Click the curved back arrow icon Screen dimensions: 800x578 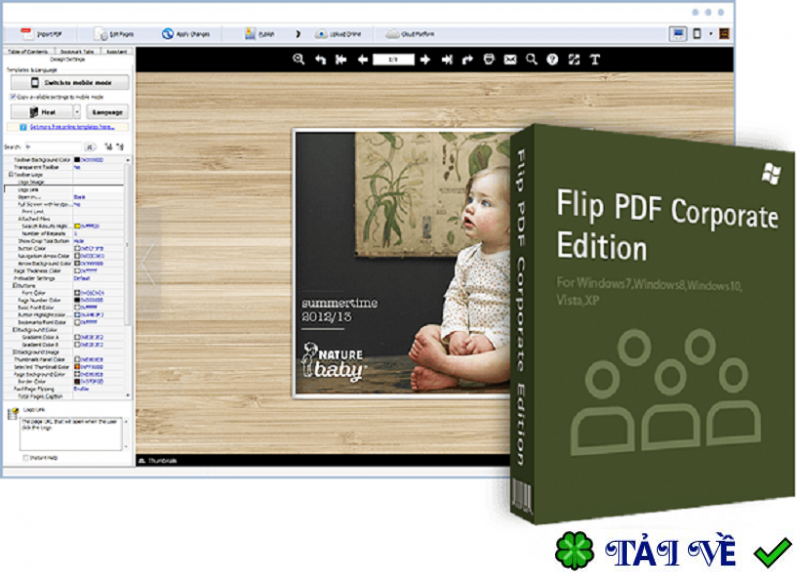[320, 60]
